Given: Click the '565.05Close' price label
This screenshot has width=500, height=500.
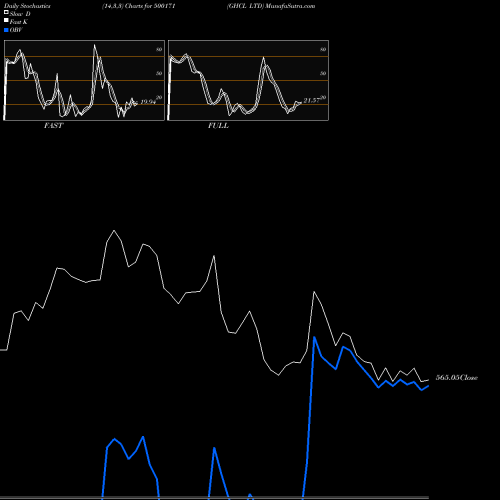Looking at the screenshot, I should 457,378.
